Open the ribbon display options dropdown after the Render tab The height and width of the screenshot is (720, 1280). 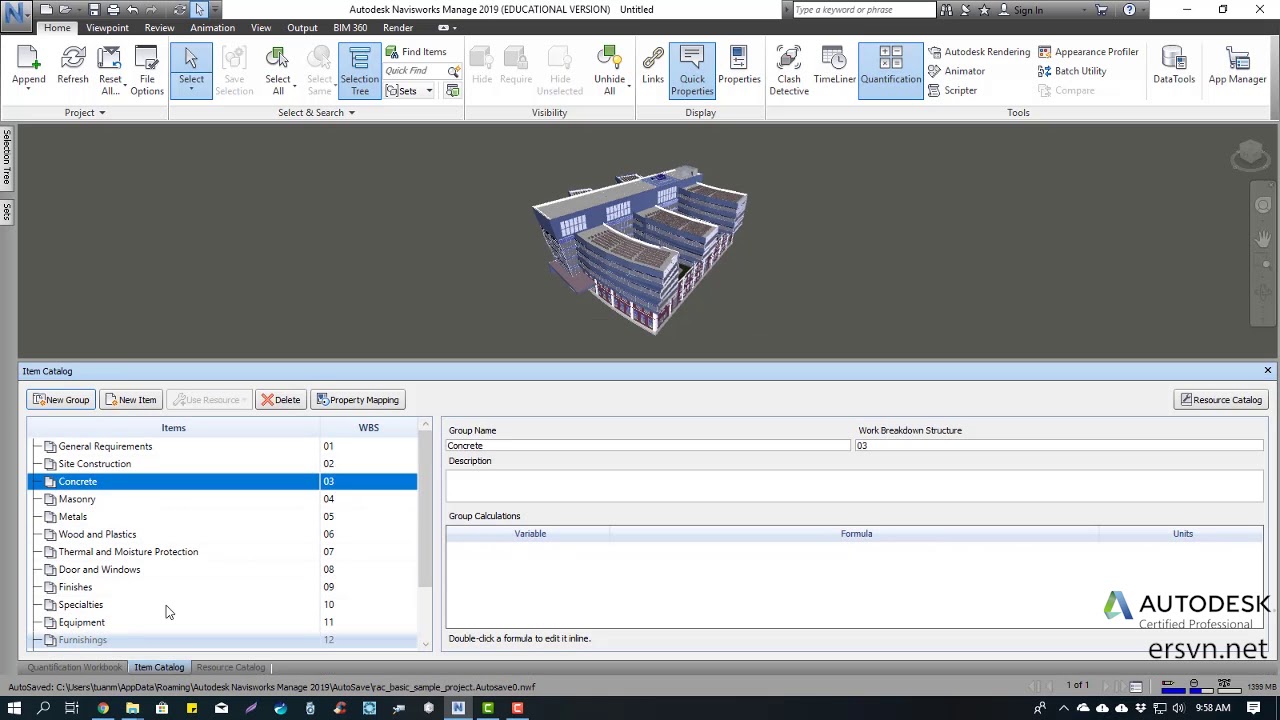point(454,28)
